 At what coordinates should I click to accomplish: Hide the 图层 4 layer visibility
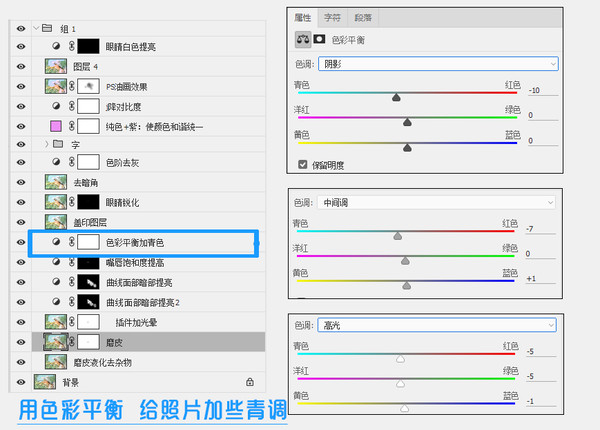click(x=21, y=66)
